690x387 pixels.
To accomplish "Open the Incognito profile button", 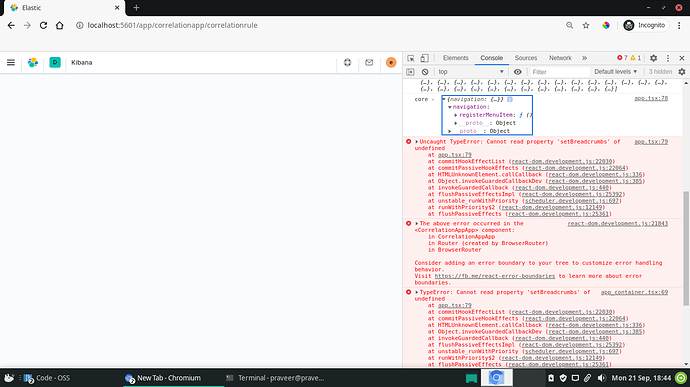I will [x=644, y=26].
